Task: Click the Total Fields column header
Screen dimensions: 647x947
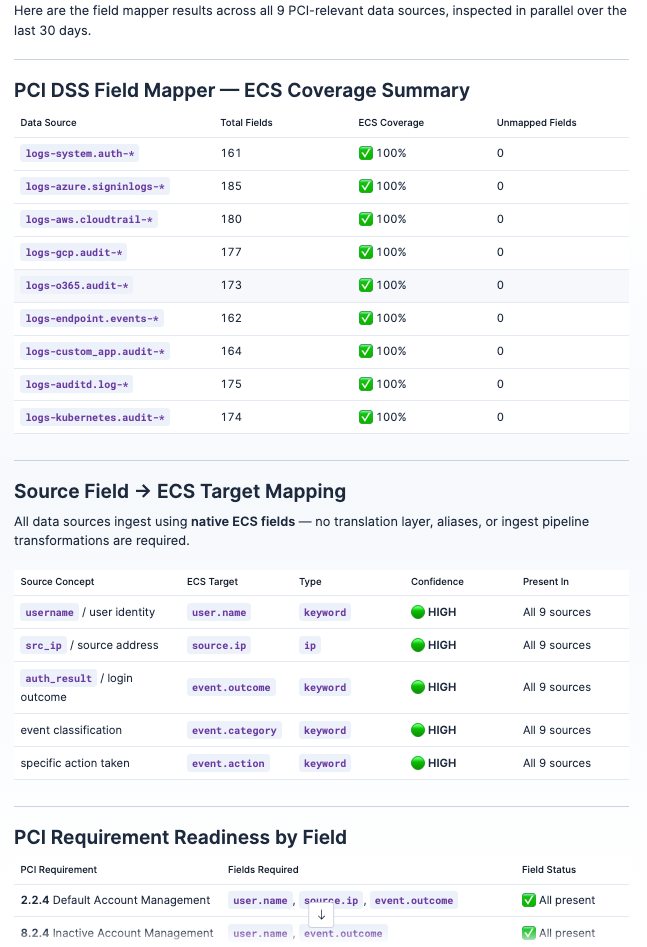Action: pyautogui.click(x=246, y=123)
